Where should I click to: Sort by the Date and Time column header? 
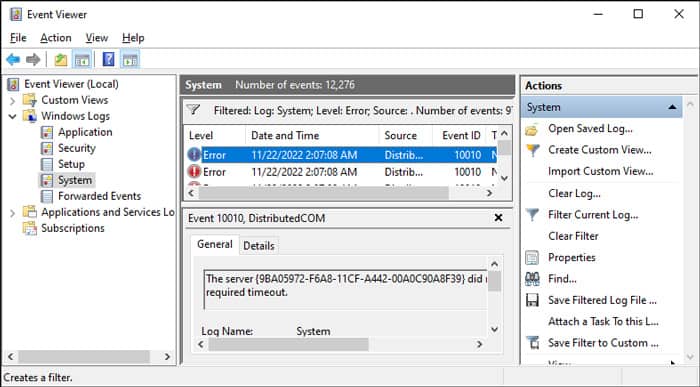(312, 135)
